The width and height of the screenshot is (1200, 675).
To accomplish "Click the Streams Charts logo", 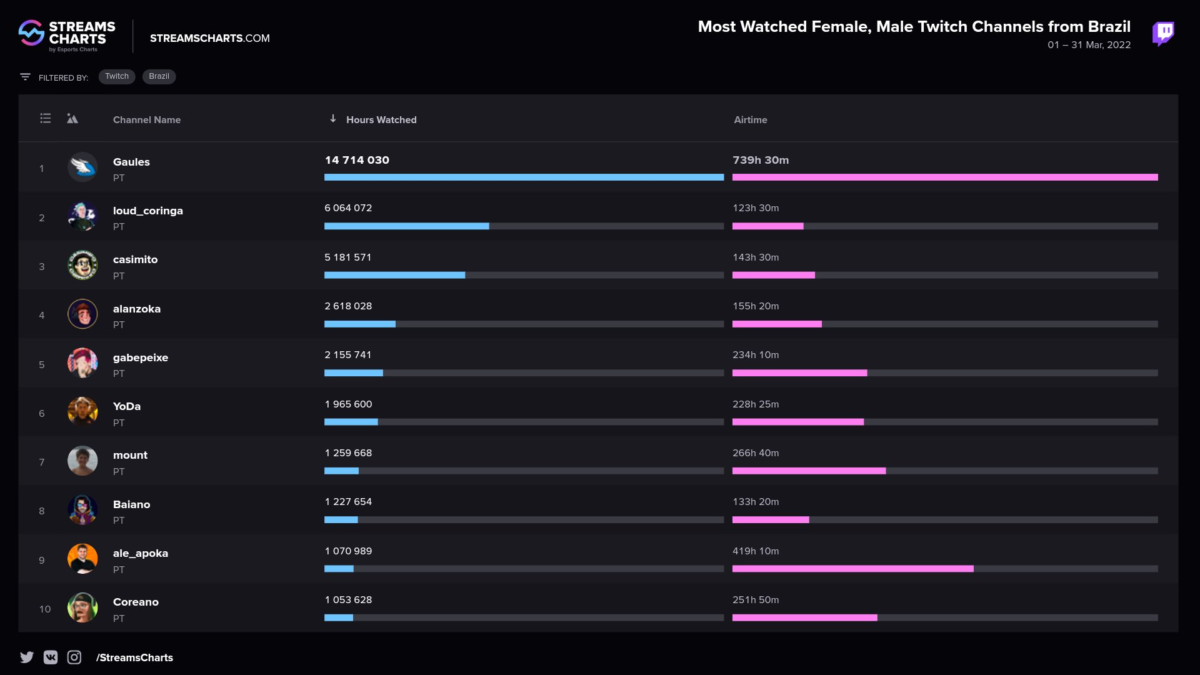I will tap(67, 36).
